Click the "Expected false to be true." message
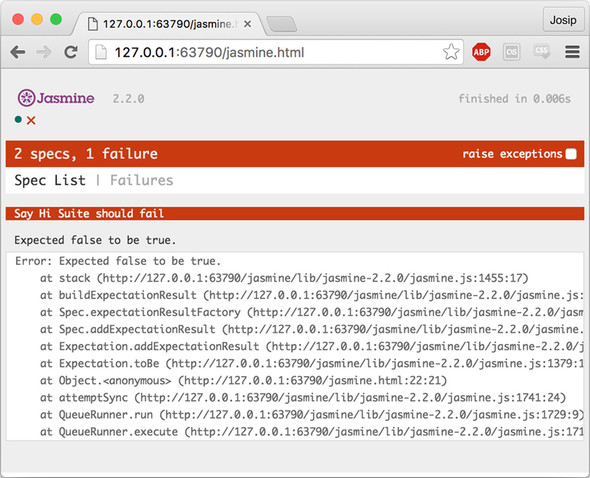This screenshot has height=478, width=590. (x=95, y=240)
